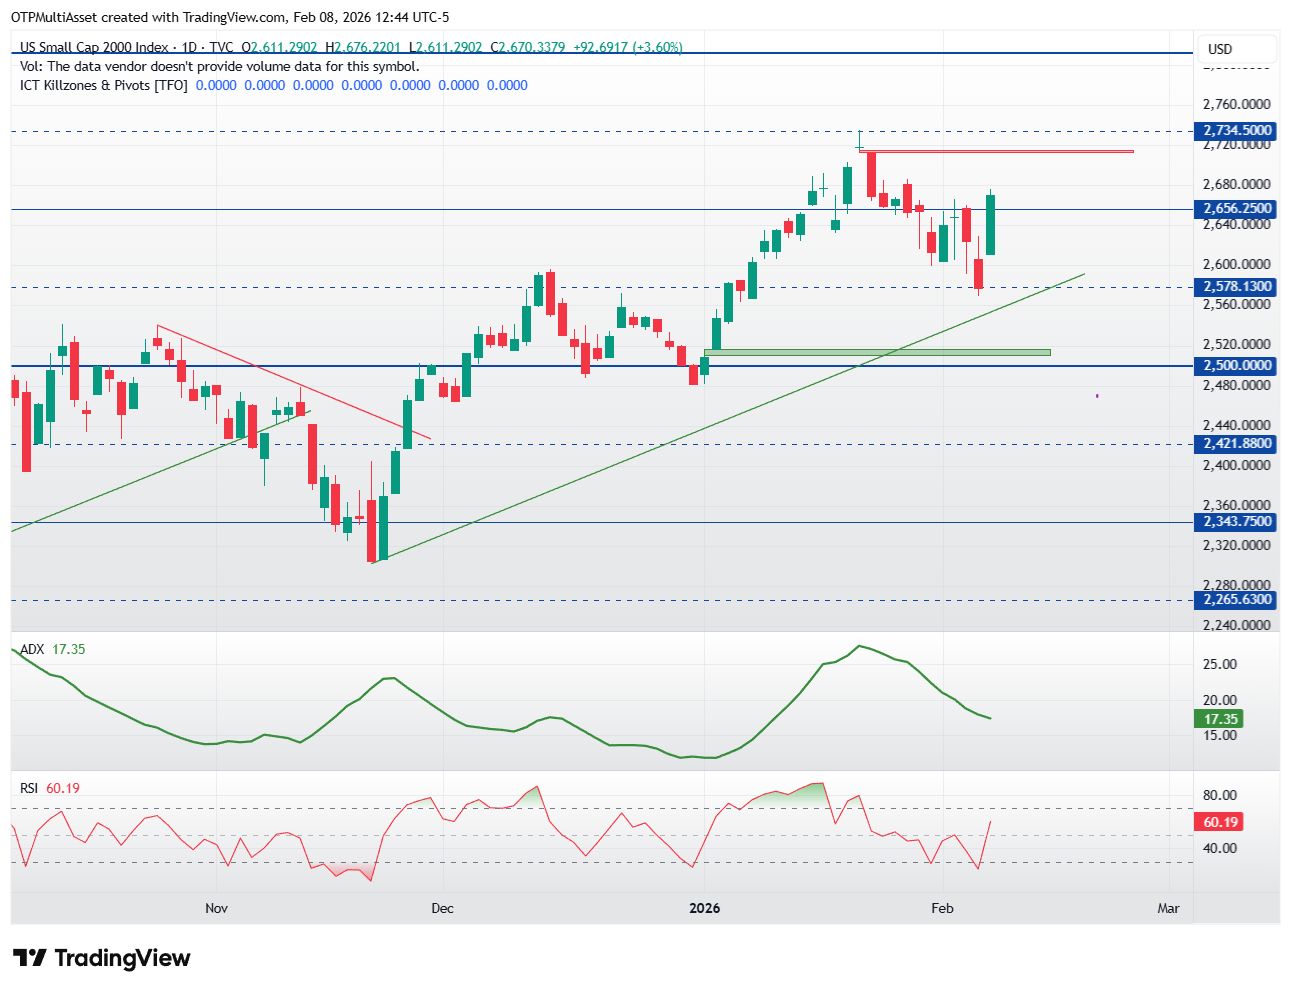
Task: Select the 2,734.5000 price label
Action: point(1237,130)
